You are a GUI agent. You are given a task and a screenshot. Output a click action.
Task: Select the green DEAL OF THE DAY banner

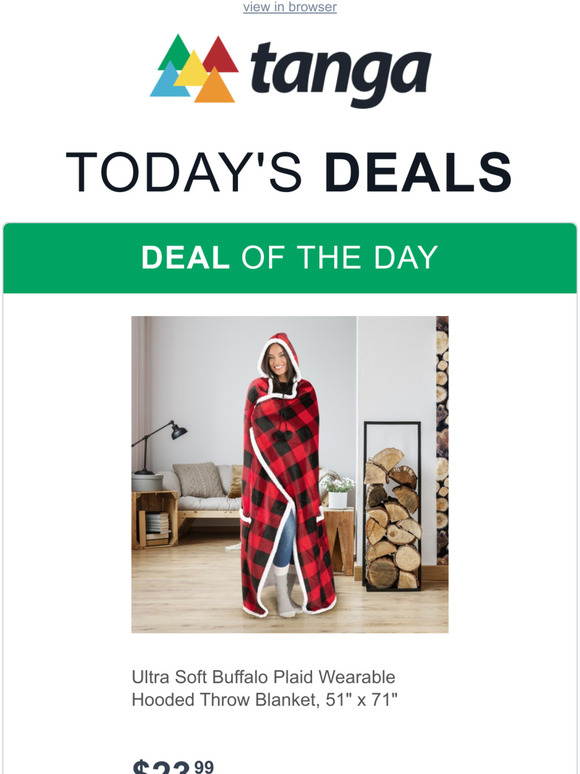[290, 258]
